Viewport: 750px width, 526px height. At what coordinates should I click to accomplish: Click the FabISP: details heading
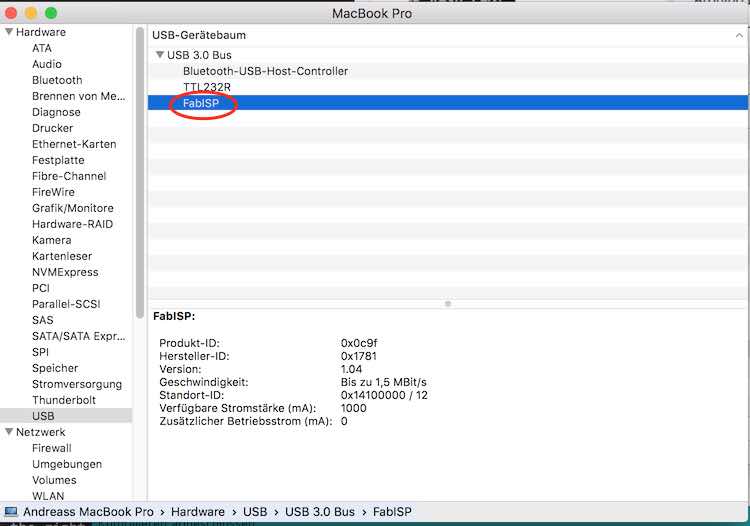pyautogui.click(x=174, y=317)
